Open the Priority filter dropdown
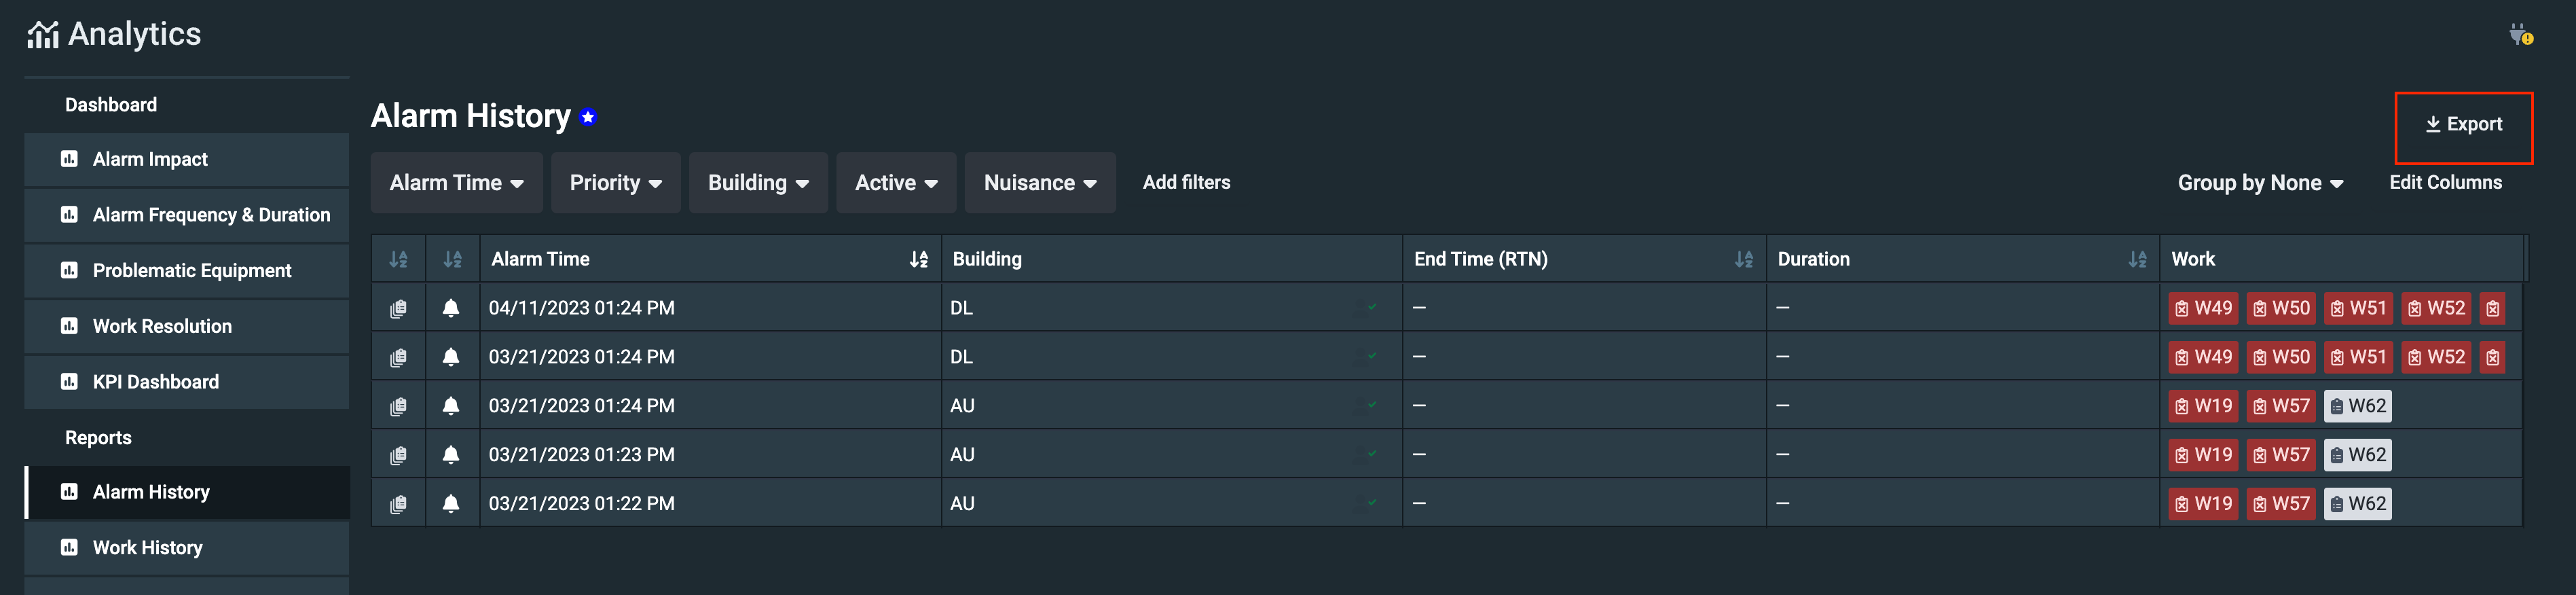The image size is (2576, 595). click(615, 183)
